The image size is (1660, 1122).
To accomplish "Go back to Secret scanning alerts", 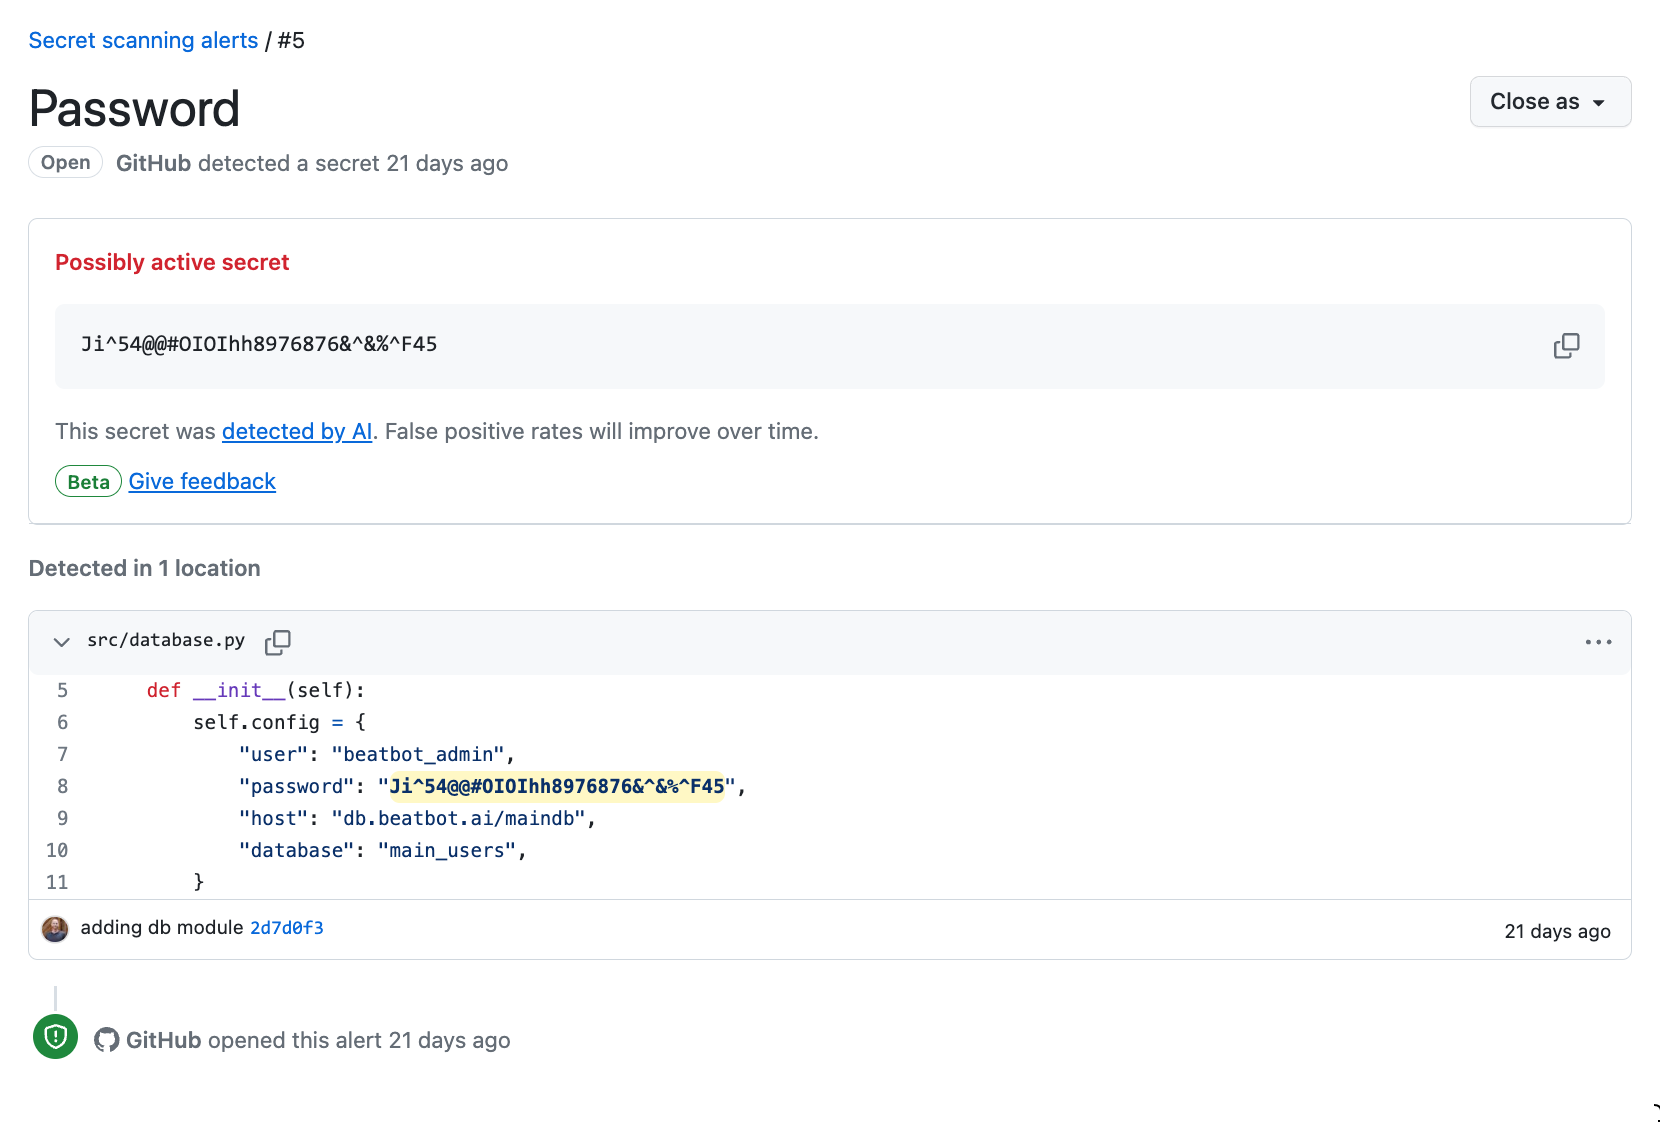I will click(143, 41).
